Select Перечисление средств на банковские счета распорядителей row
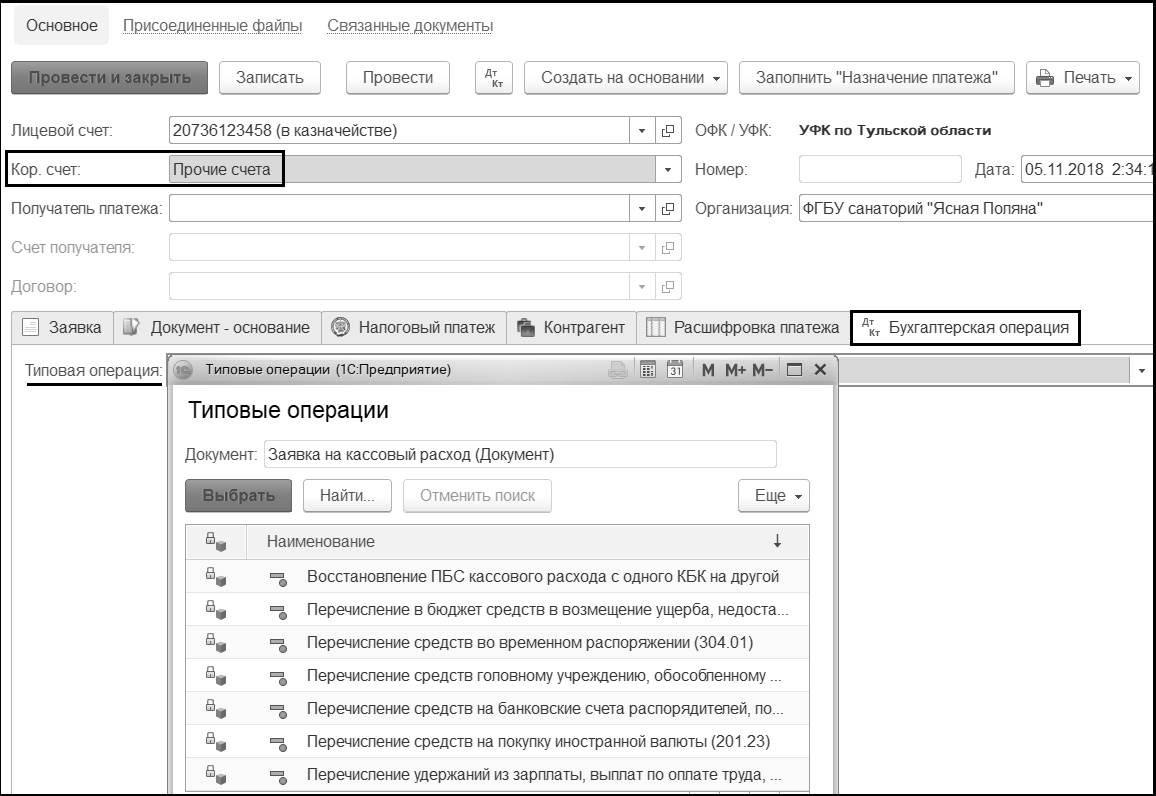Viewport: 1156px width, 796px height. point(498,709)
